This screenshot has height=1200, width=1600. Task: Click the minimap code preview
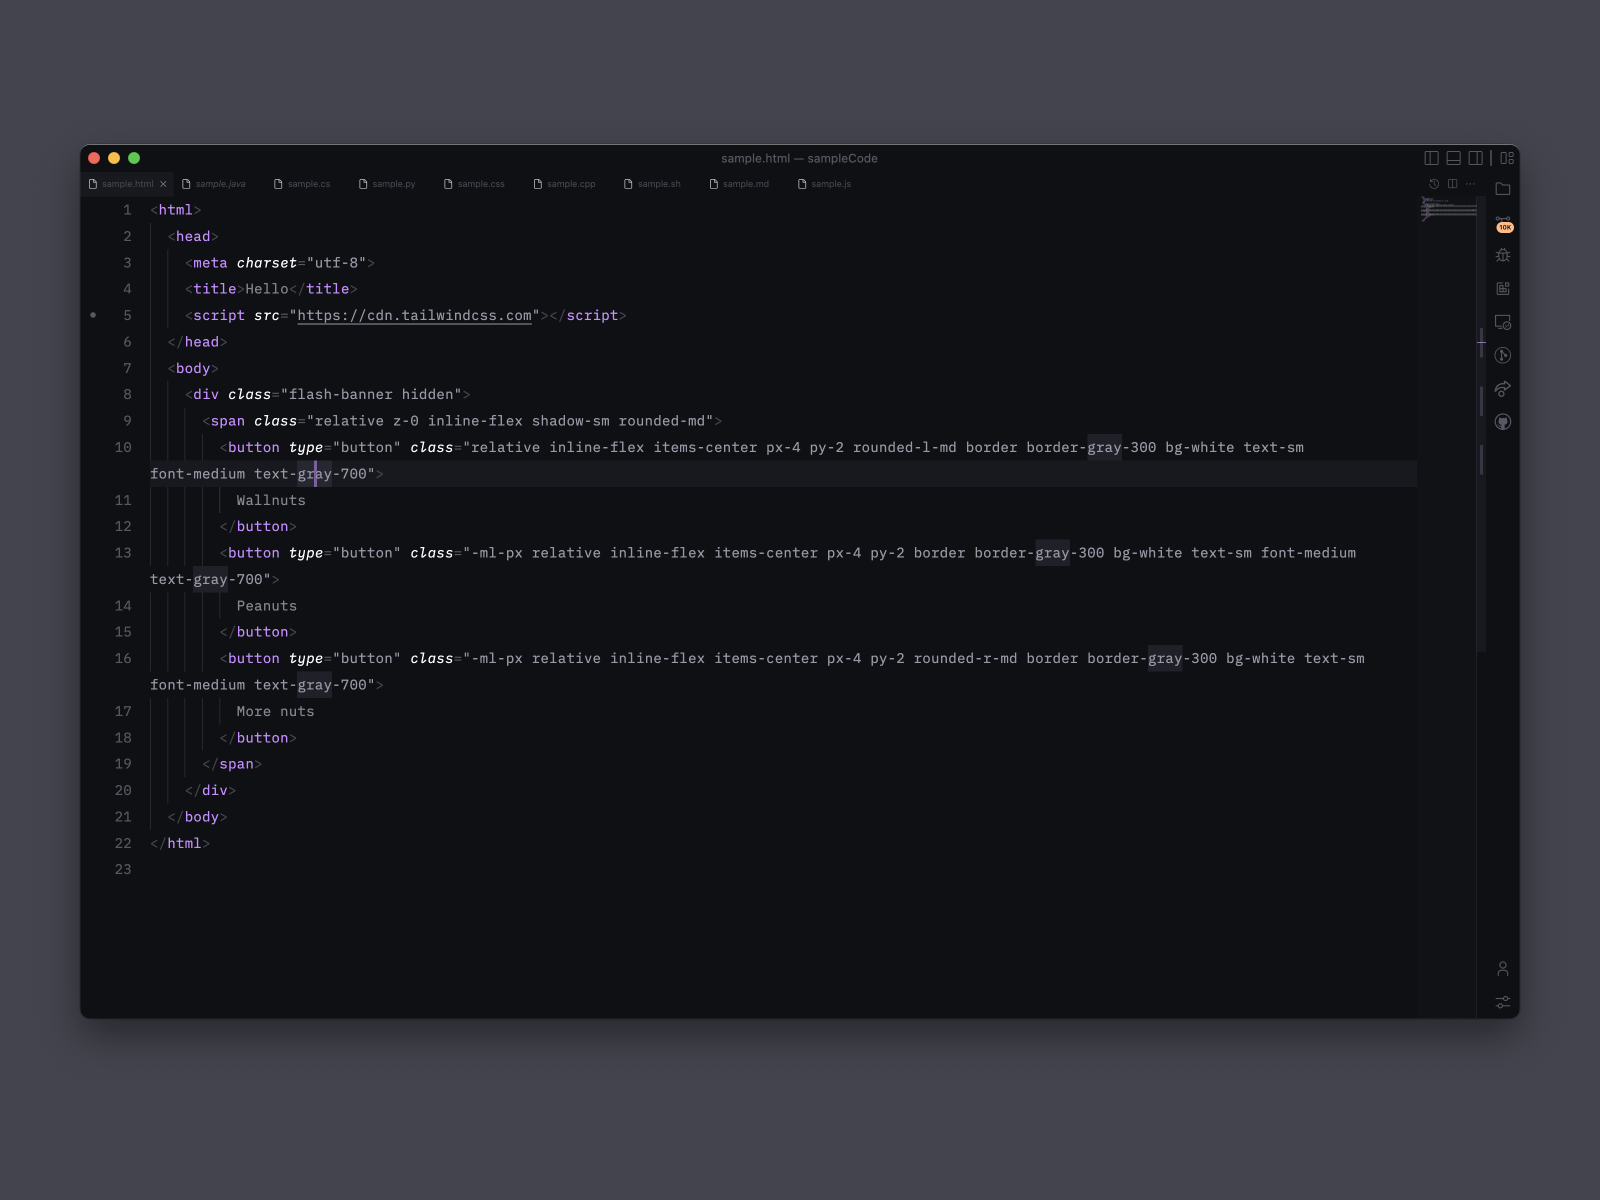(1449, 208)
